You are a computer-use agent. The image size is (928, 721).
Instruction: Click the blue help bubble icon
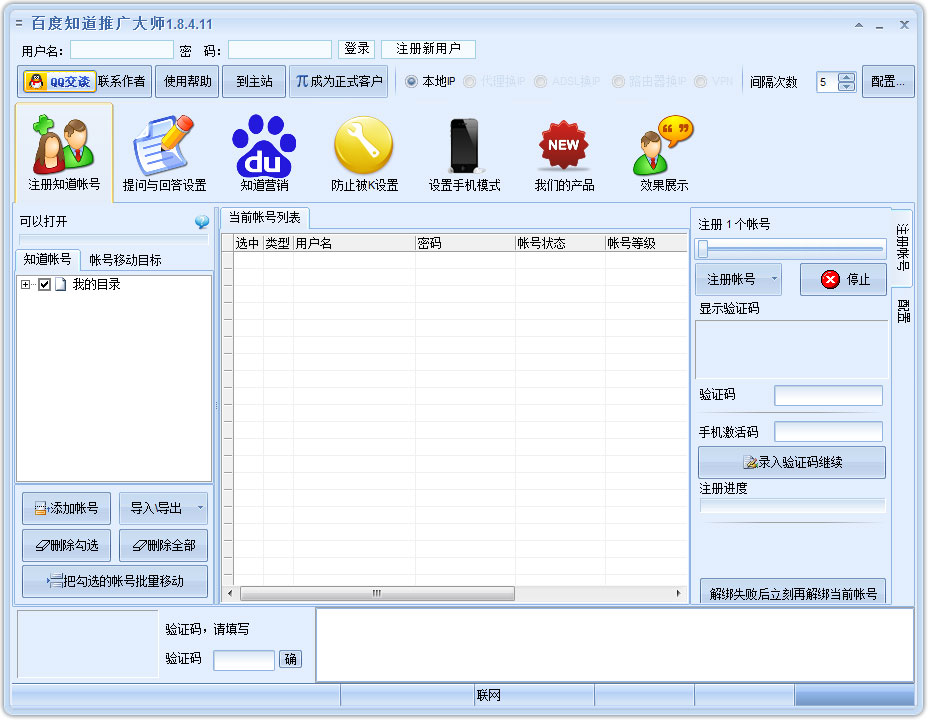(202, 222)
